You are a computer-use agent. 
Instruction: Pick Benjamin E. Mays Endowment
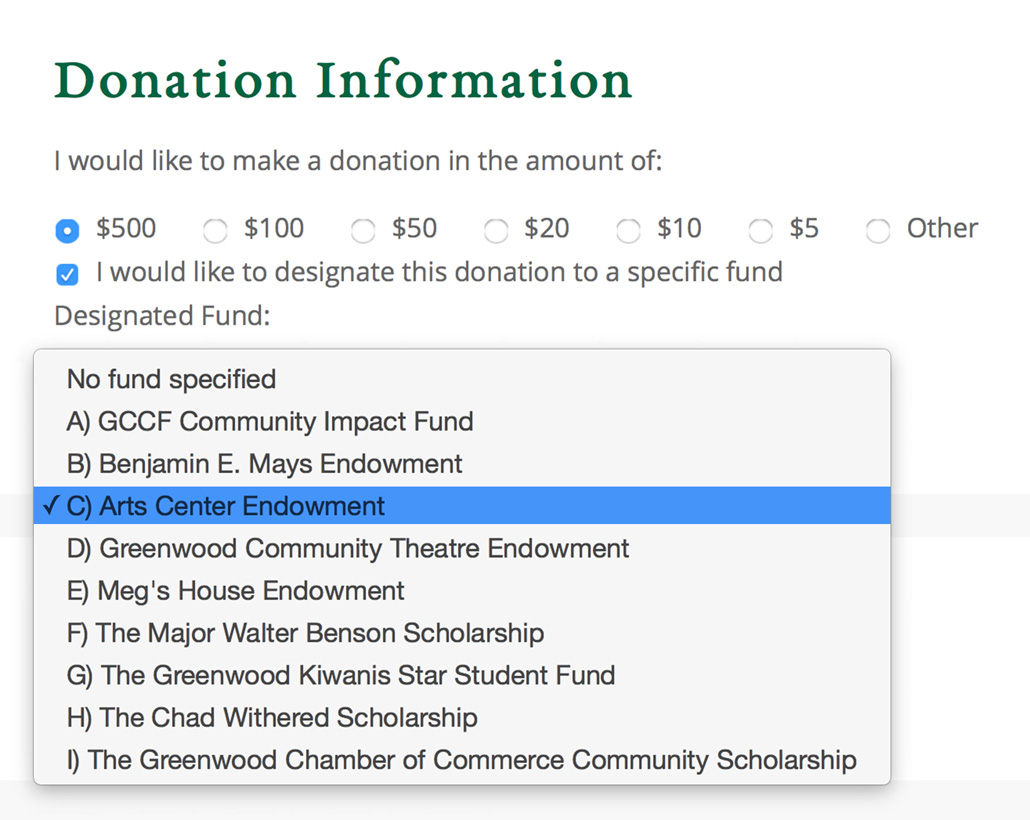click(462, 463)
